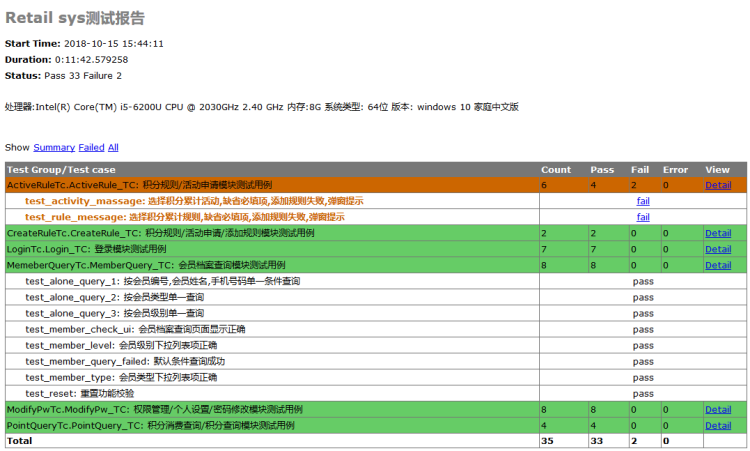
Task: Click total count value 35
Action: (x=547, y=441)
